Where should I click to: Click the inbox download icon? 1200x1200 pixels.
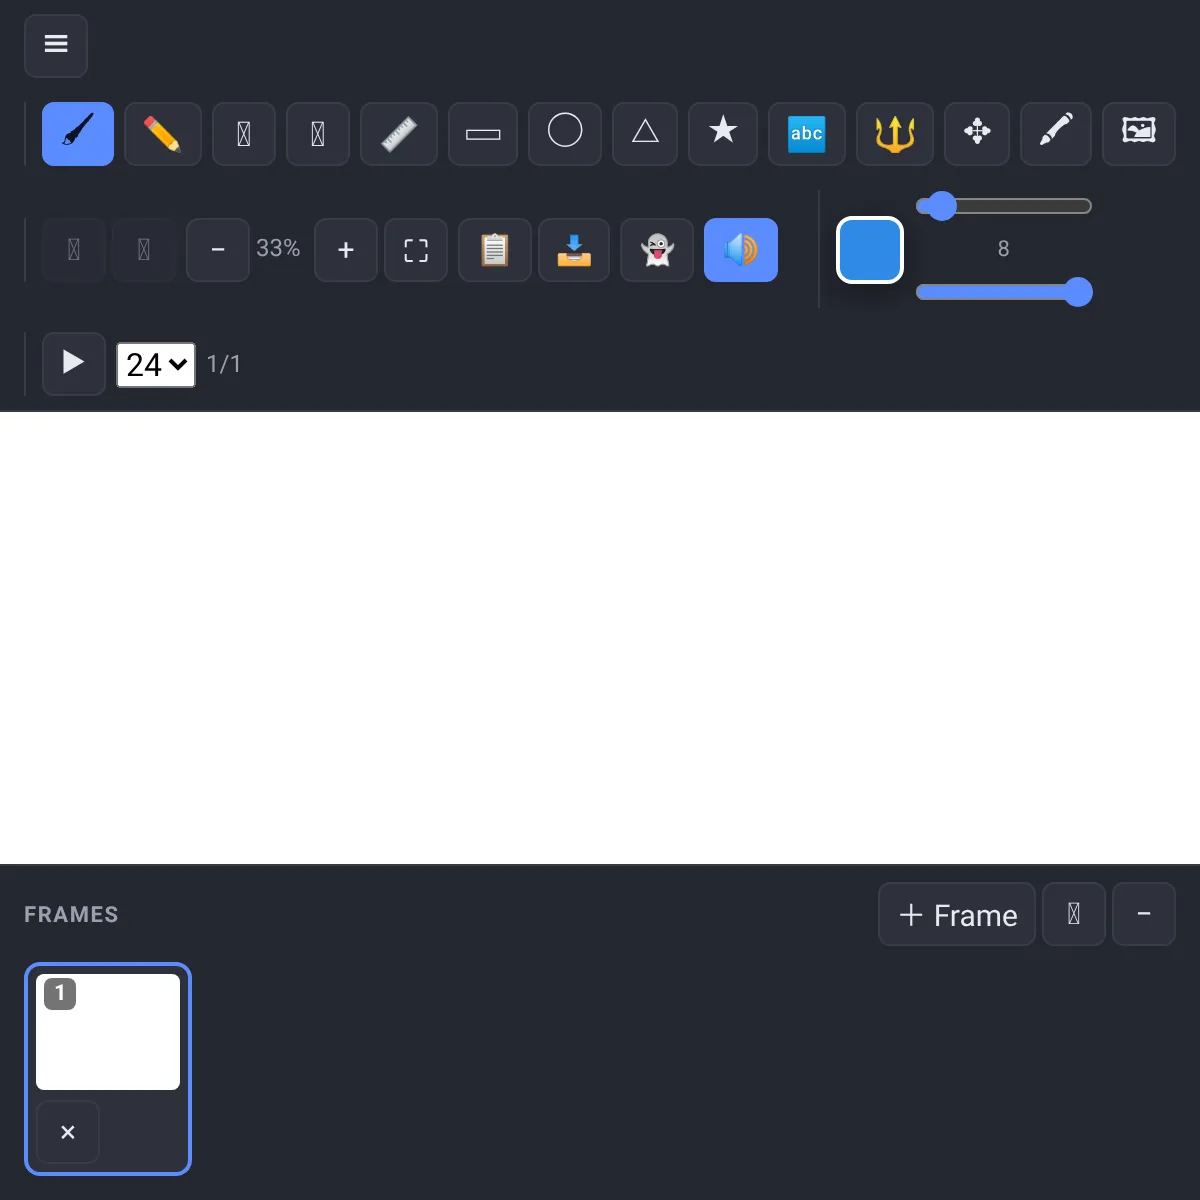click(x=574, y=250)
